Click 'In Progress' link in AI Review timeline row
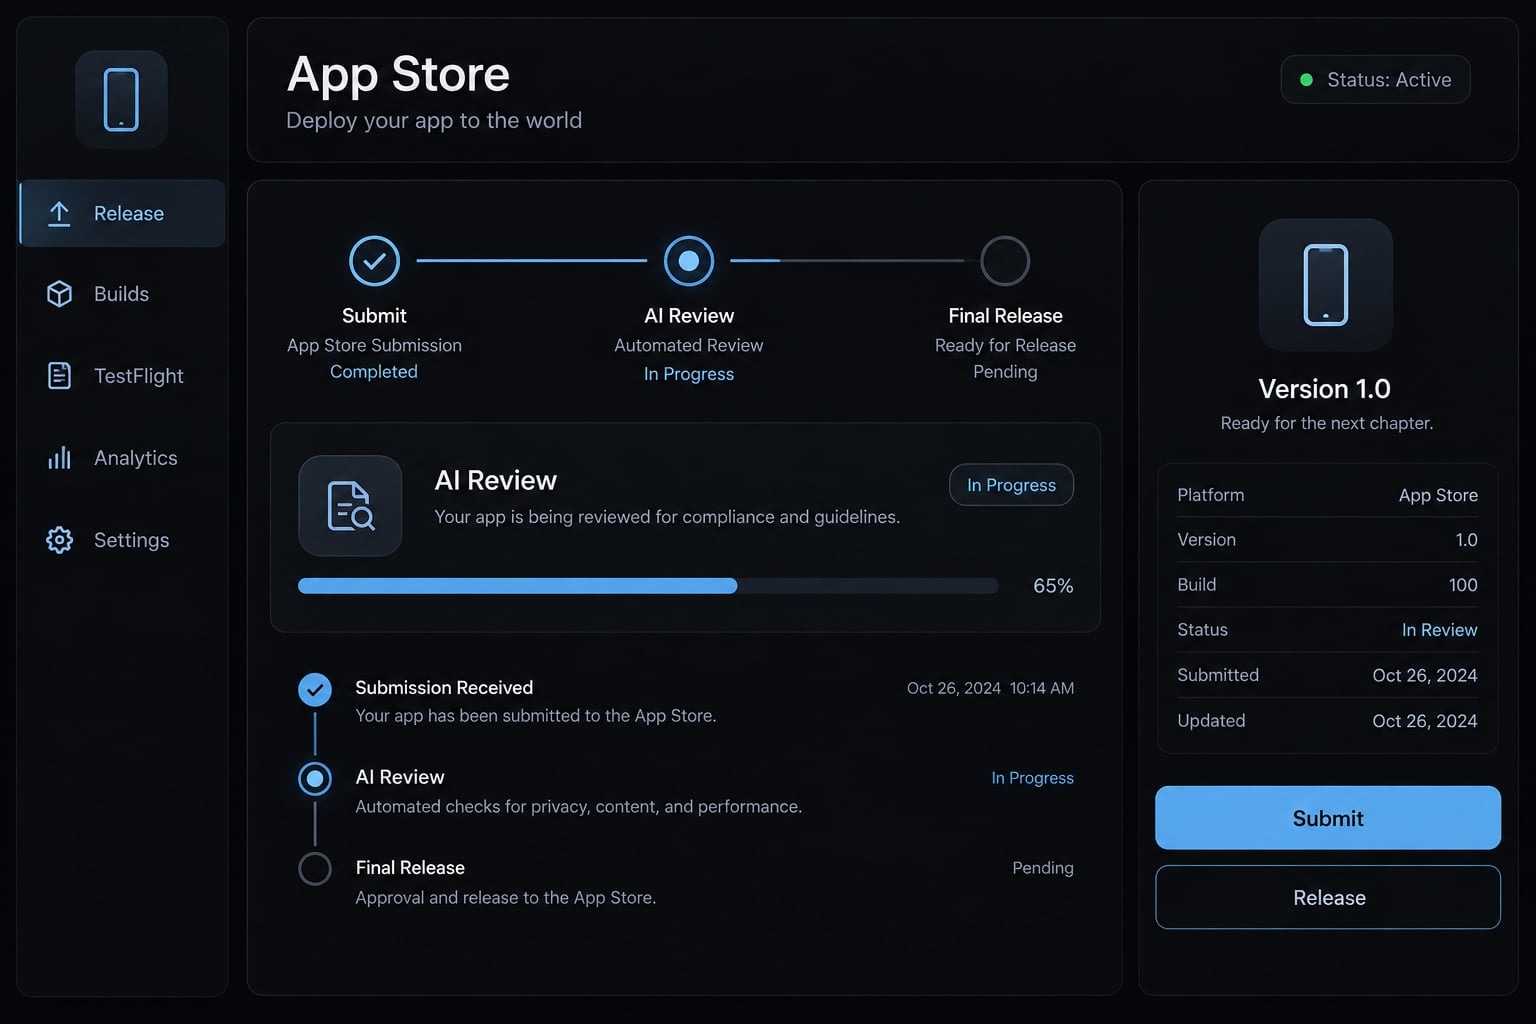This screenshot has height=1024, width=1536. coord(1032,778)
